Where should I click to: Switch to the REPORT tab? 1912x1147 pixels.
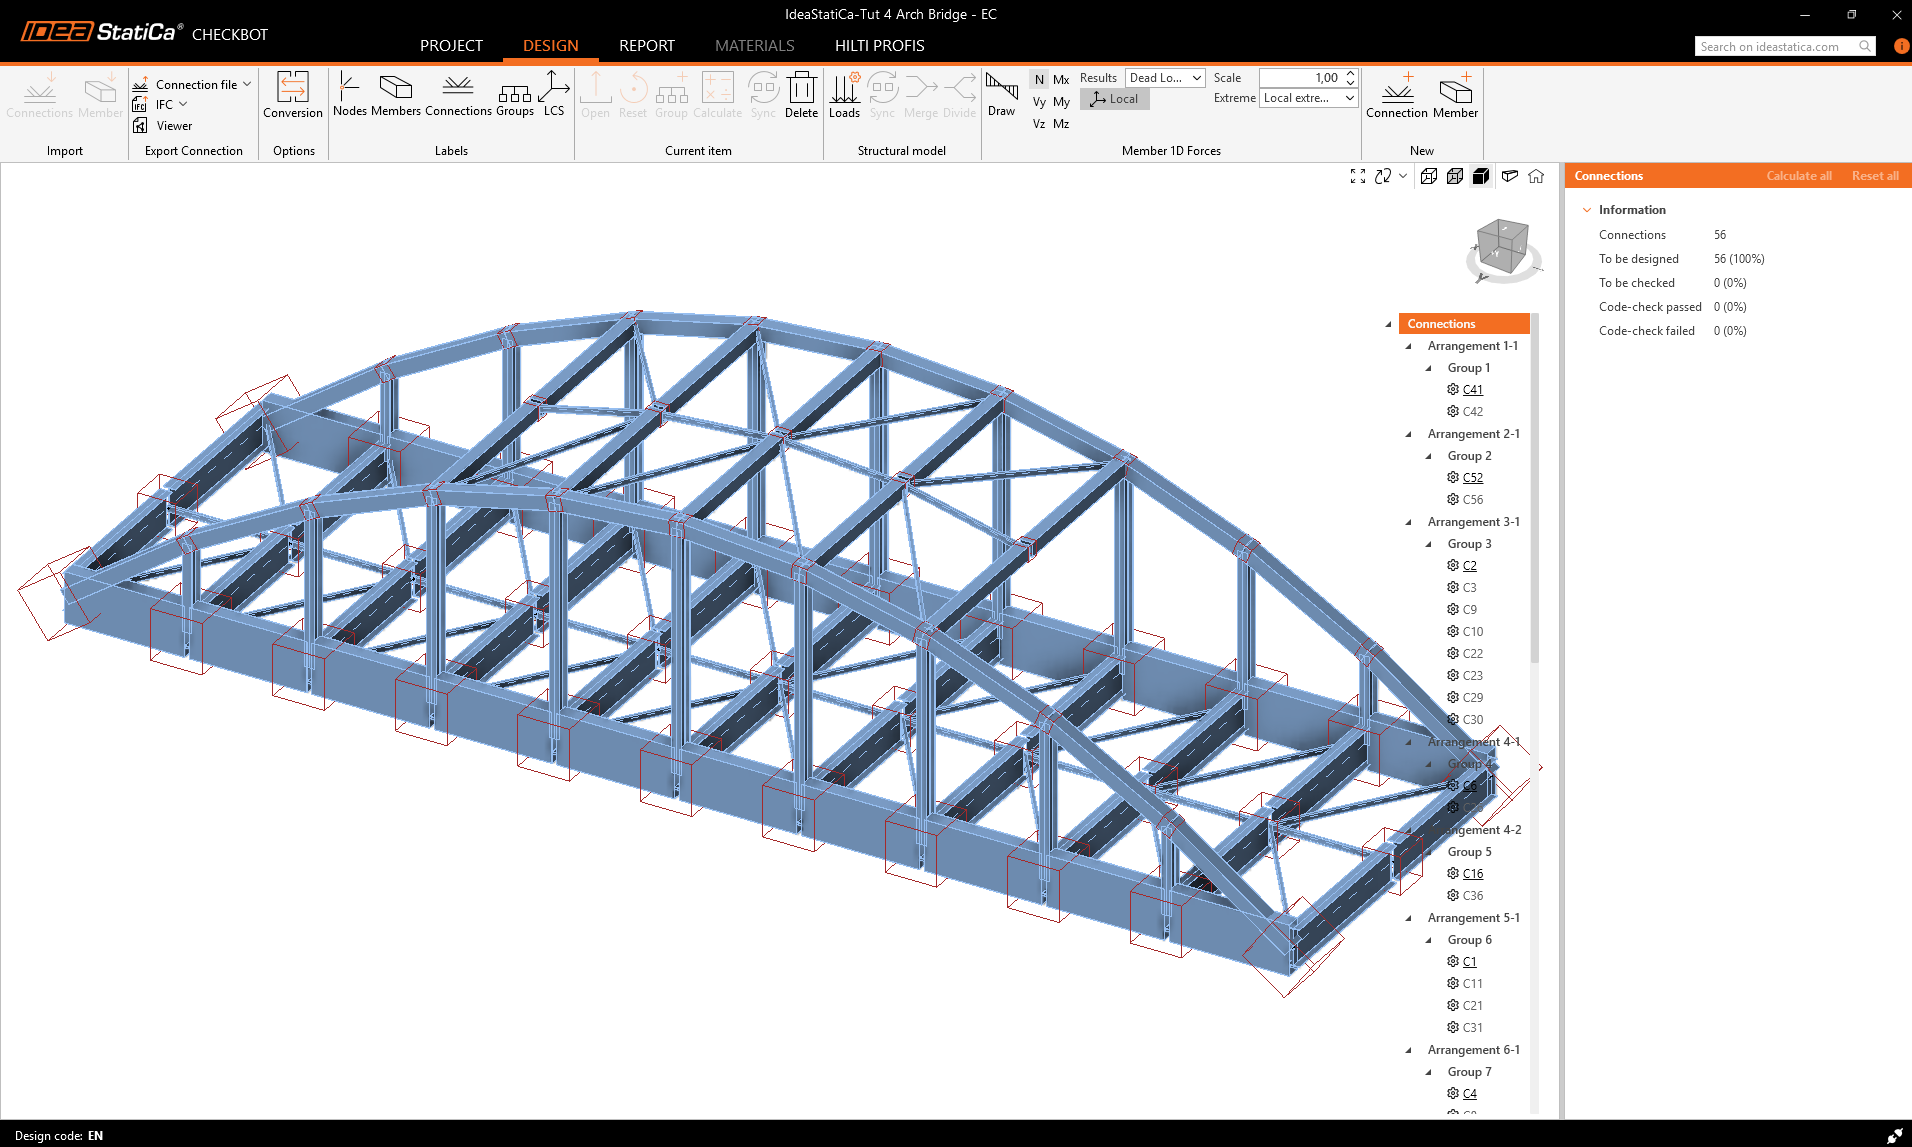click(646, 46)
